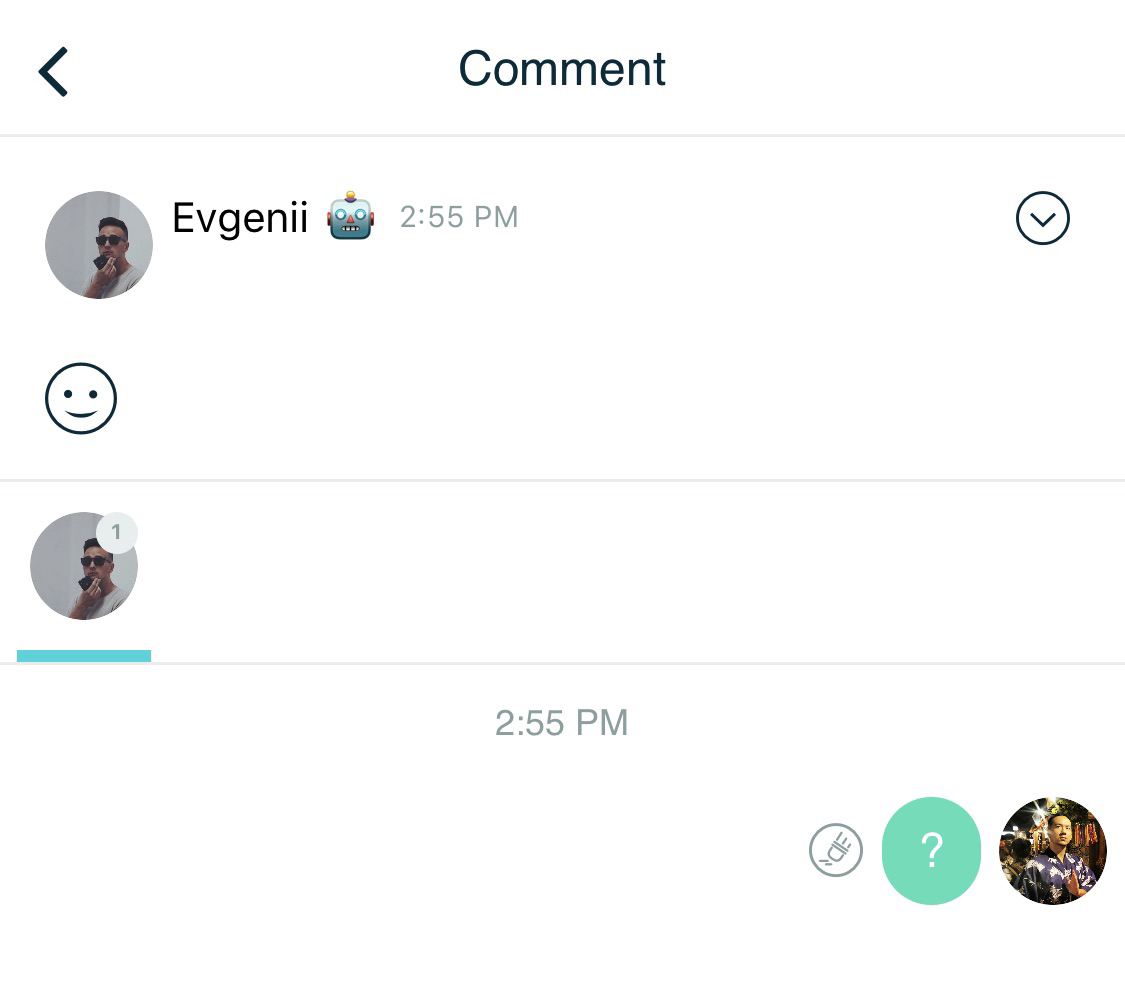This screenshot has width=1125, height=982.
Task: Click the 2:55 PM time next to Evgenii
Action: (459, 217)
